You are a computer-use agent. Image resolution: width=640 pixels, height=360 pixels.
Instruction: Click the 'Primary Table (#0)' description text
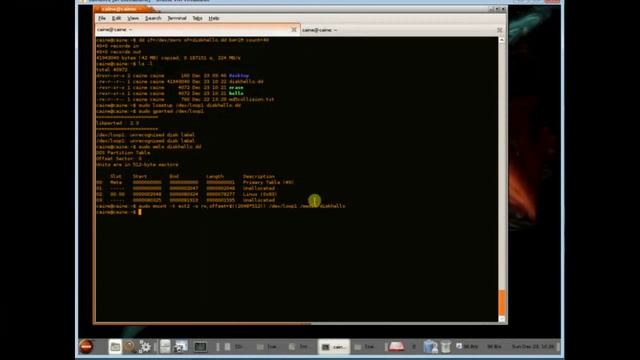tap(268, 182)
